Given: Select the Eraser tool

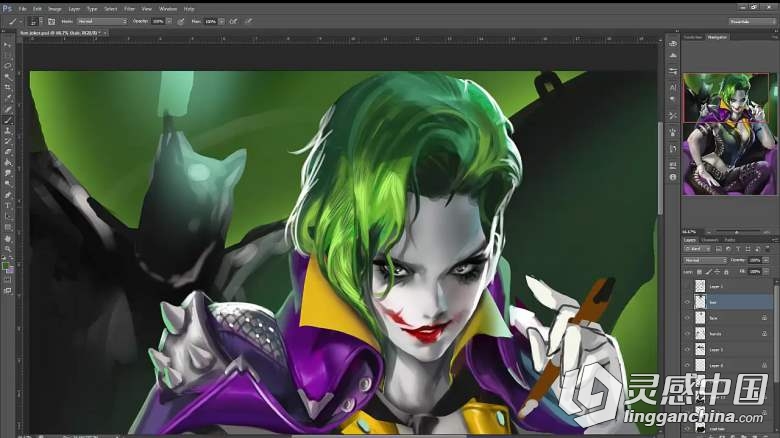Looking at the screenshot, I should 7,152.
